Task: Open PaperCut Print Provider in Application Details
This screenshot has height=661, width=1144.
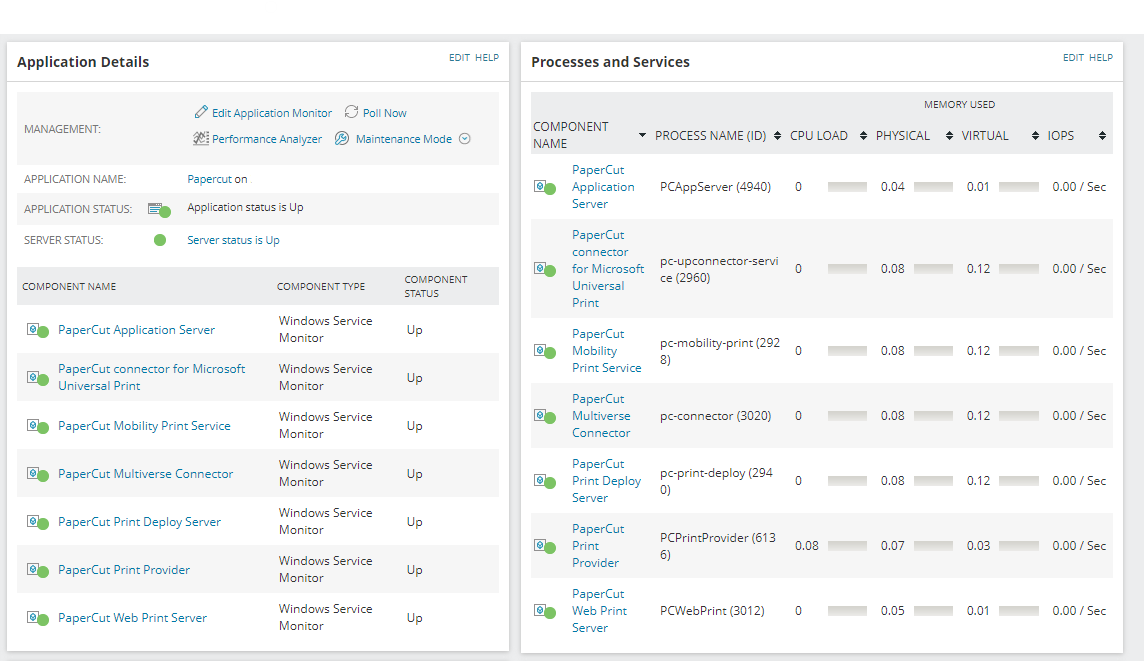Action: pos(124,570)
